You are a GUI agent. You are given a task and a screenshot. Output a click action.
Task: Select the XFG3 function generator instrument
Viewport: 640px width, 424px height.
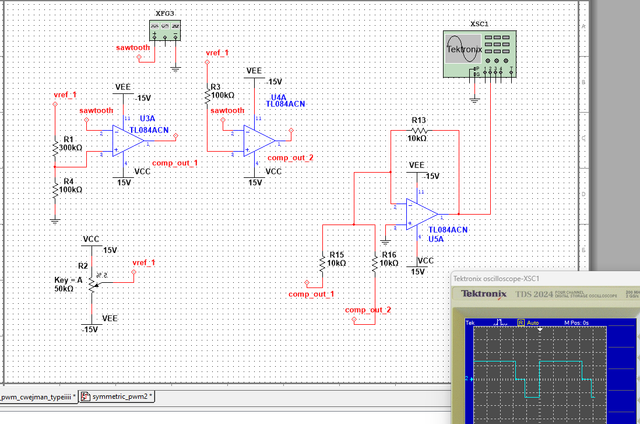(165, 31)
